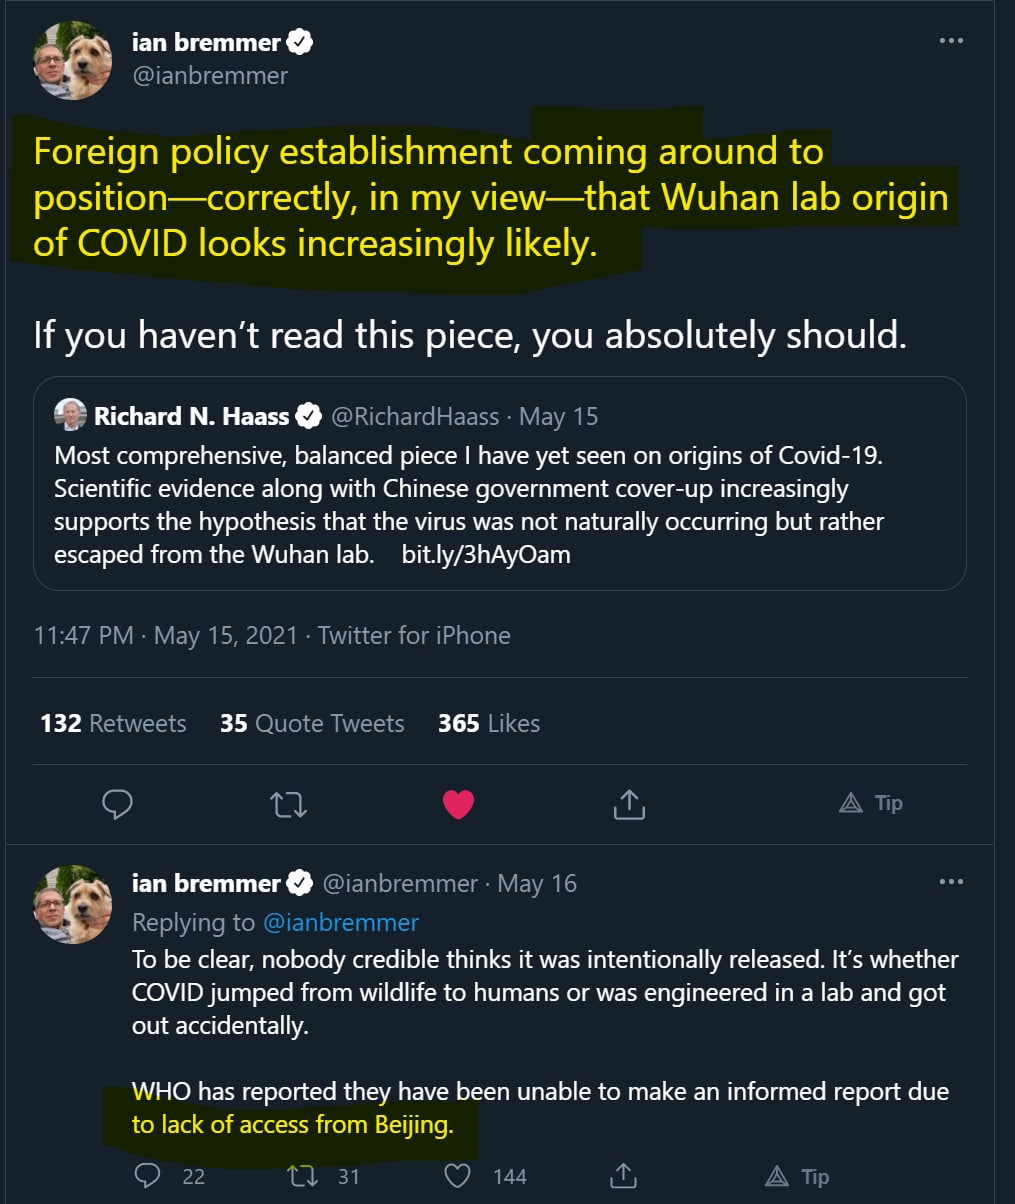Screen dimensions: 1015x1204
Task: Open more options menu on main tweet
Action: coord(951,41)
